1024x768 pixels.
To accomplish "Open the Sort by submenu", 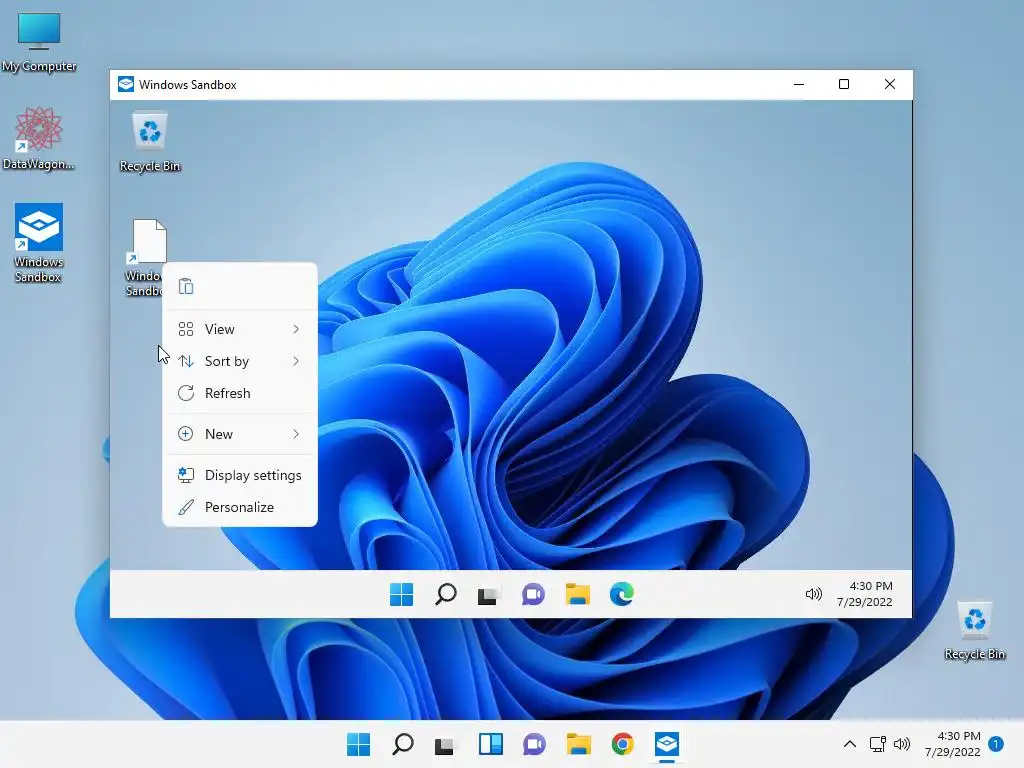I will click(x=240, y=361).
